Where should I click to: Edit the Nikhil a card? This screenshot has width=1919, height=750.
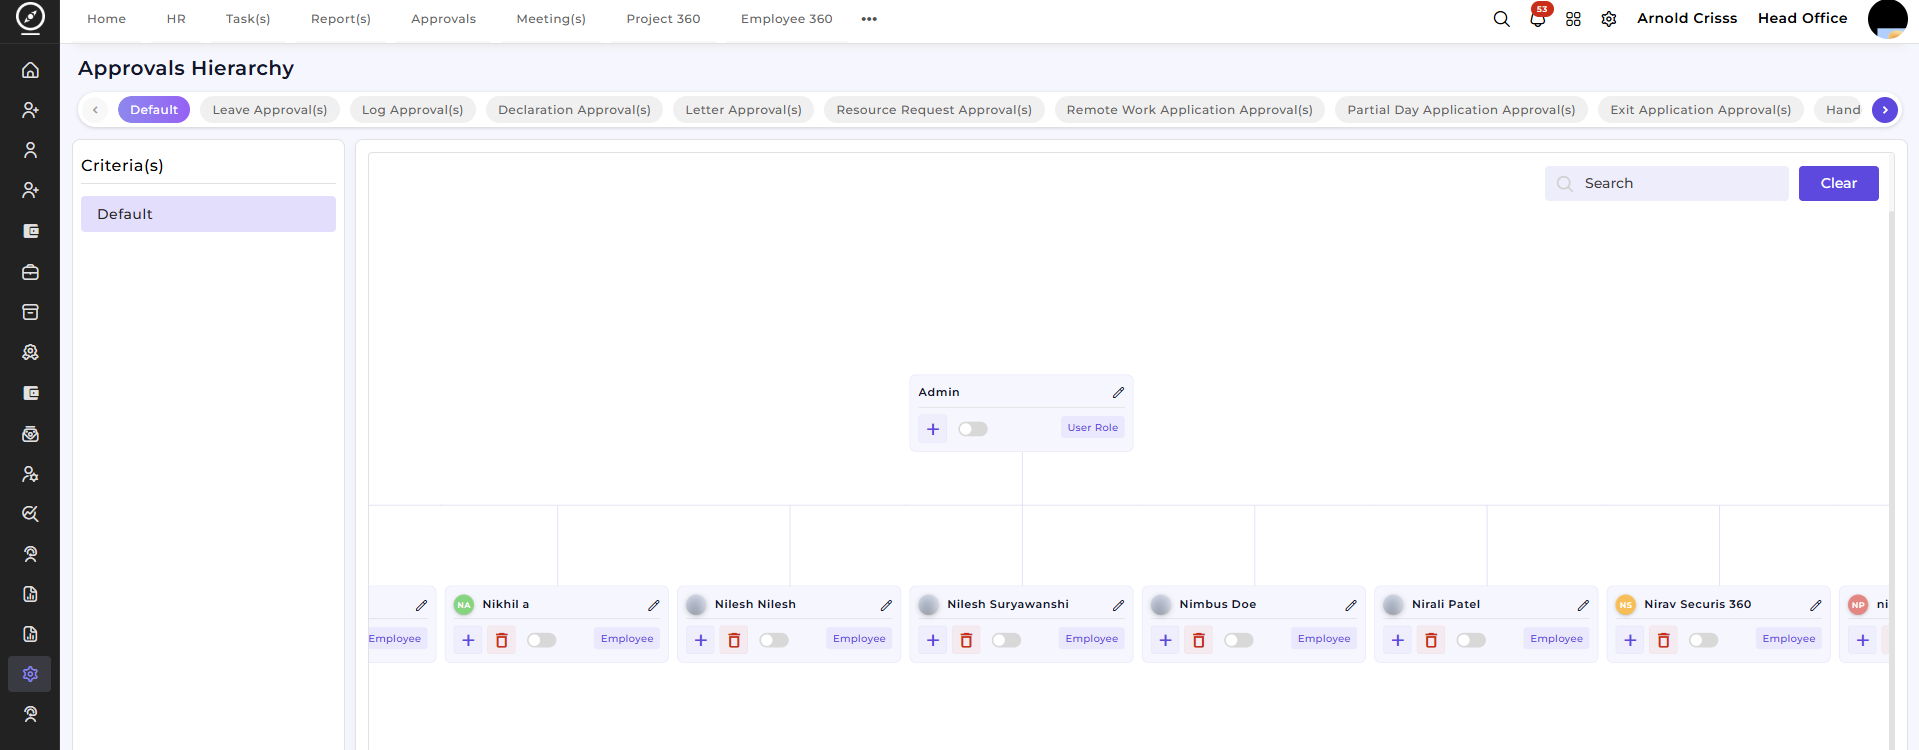click(x=653, y=605)
